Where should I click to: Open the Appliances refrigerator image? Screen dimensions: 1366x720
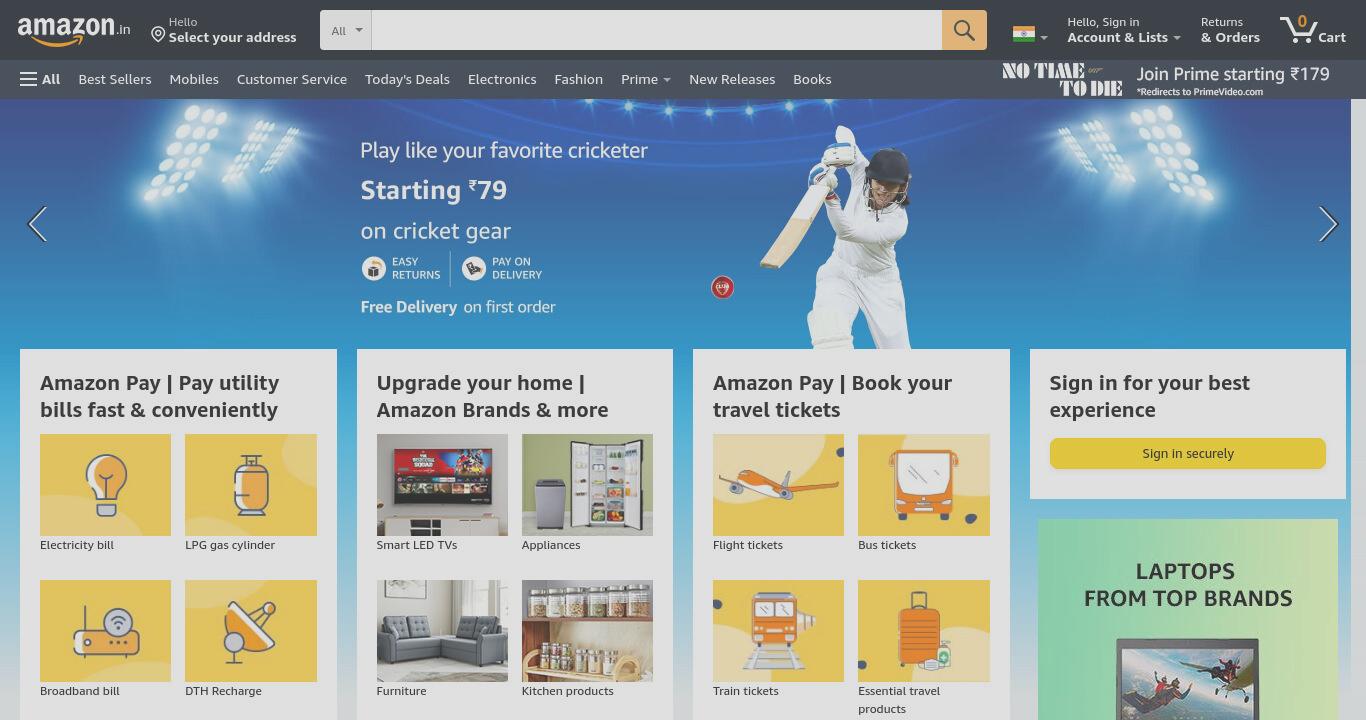click(x=587, y=485)
